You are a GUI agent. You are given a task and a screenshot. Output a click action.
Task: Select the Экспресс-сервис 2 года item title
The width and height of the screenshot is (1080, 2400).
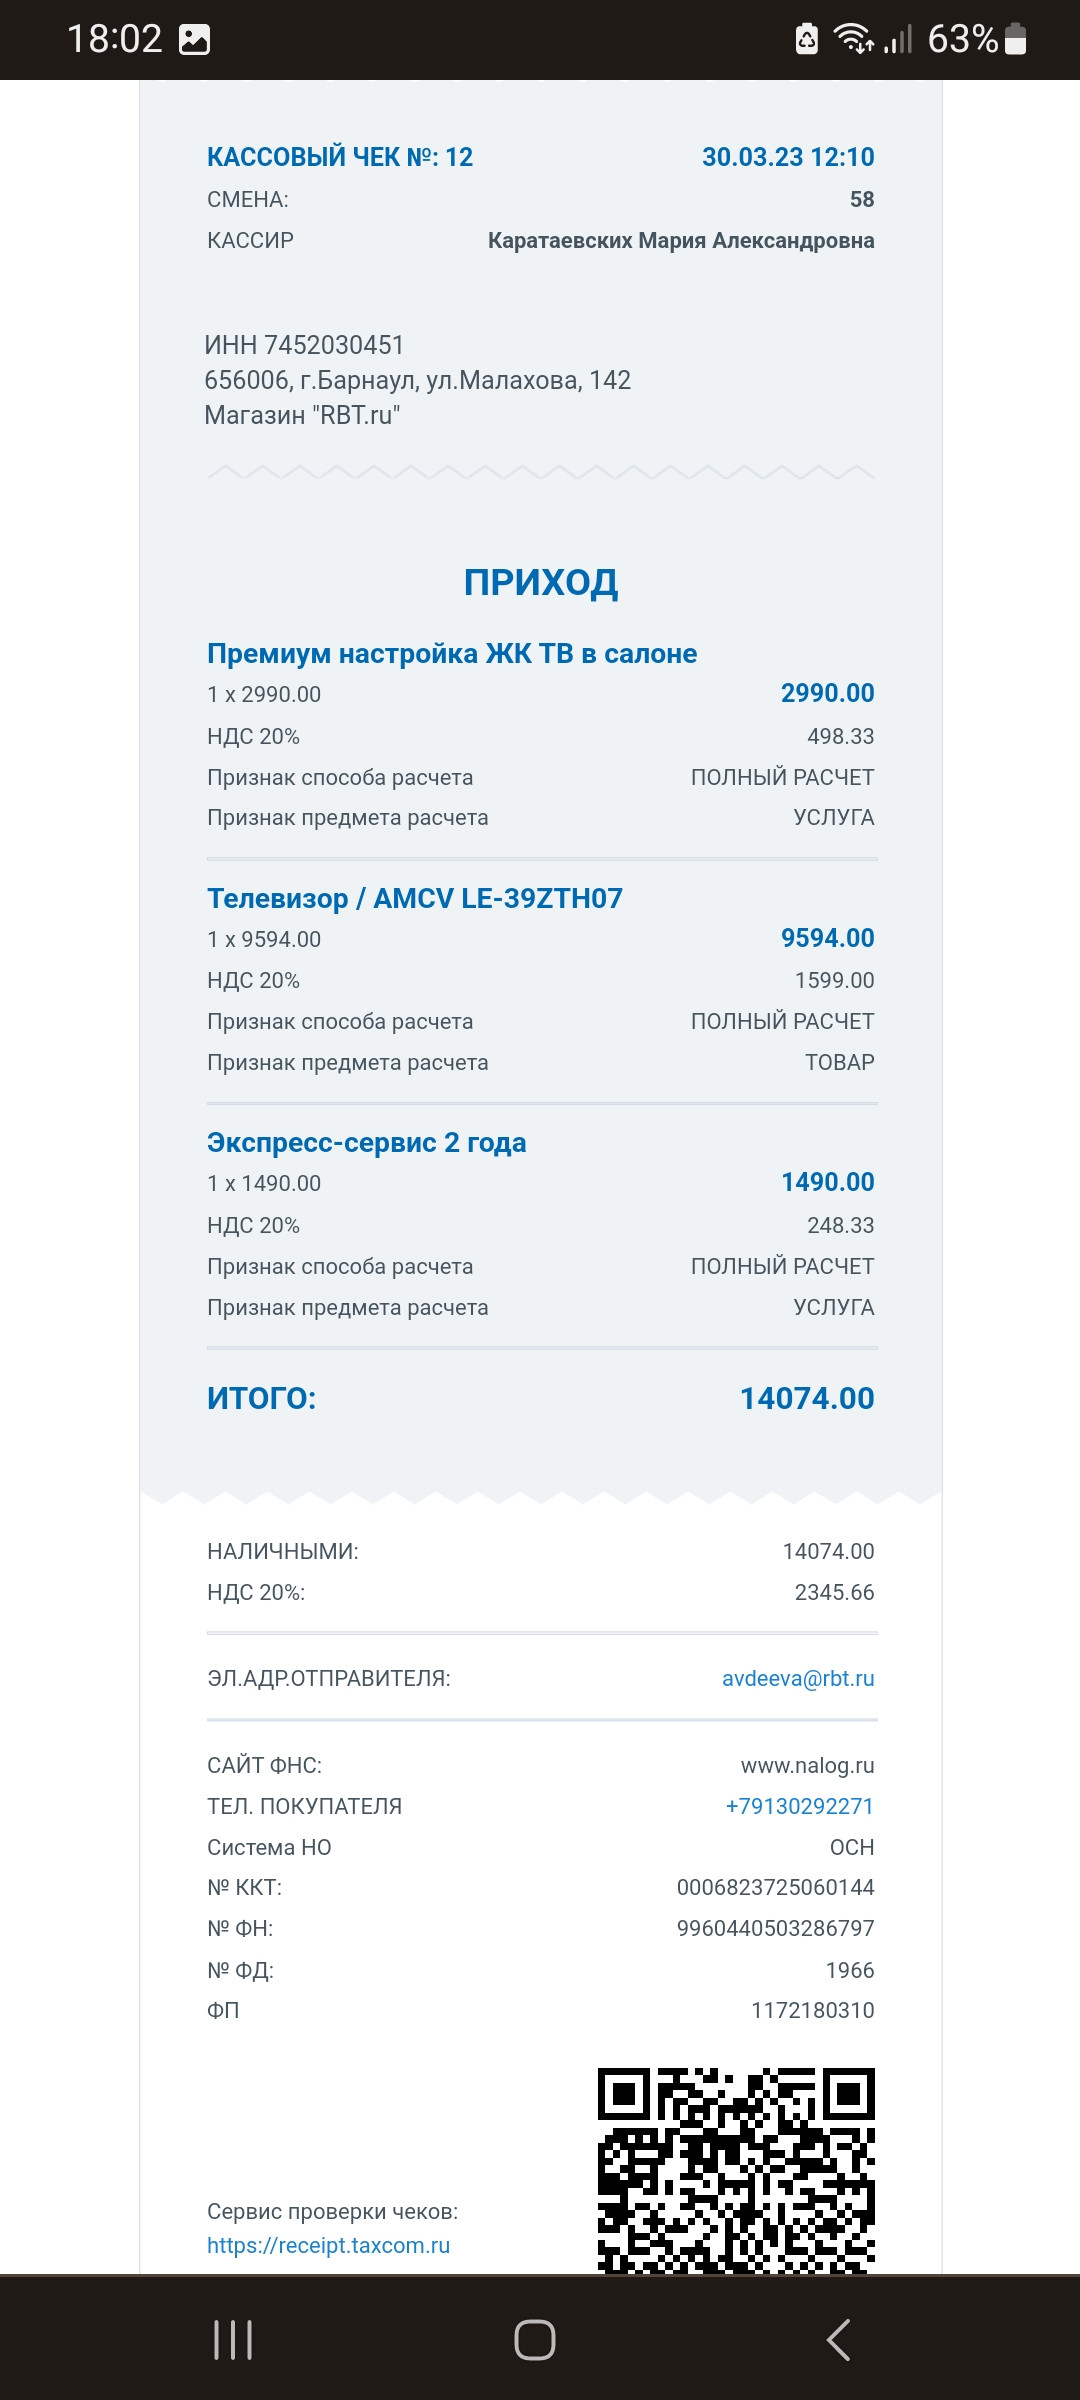366,1142
